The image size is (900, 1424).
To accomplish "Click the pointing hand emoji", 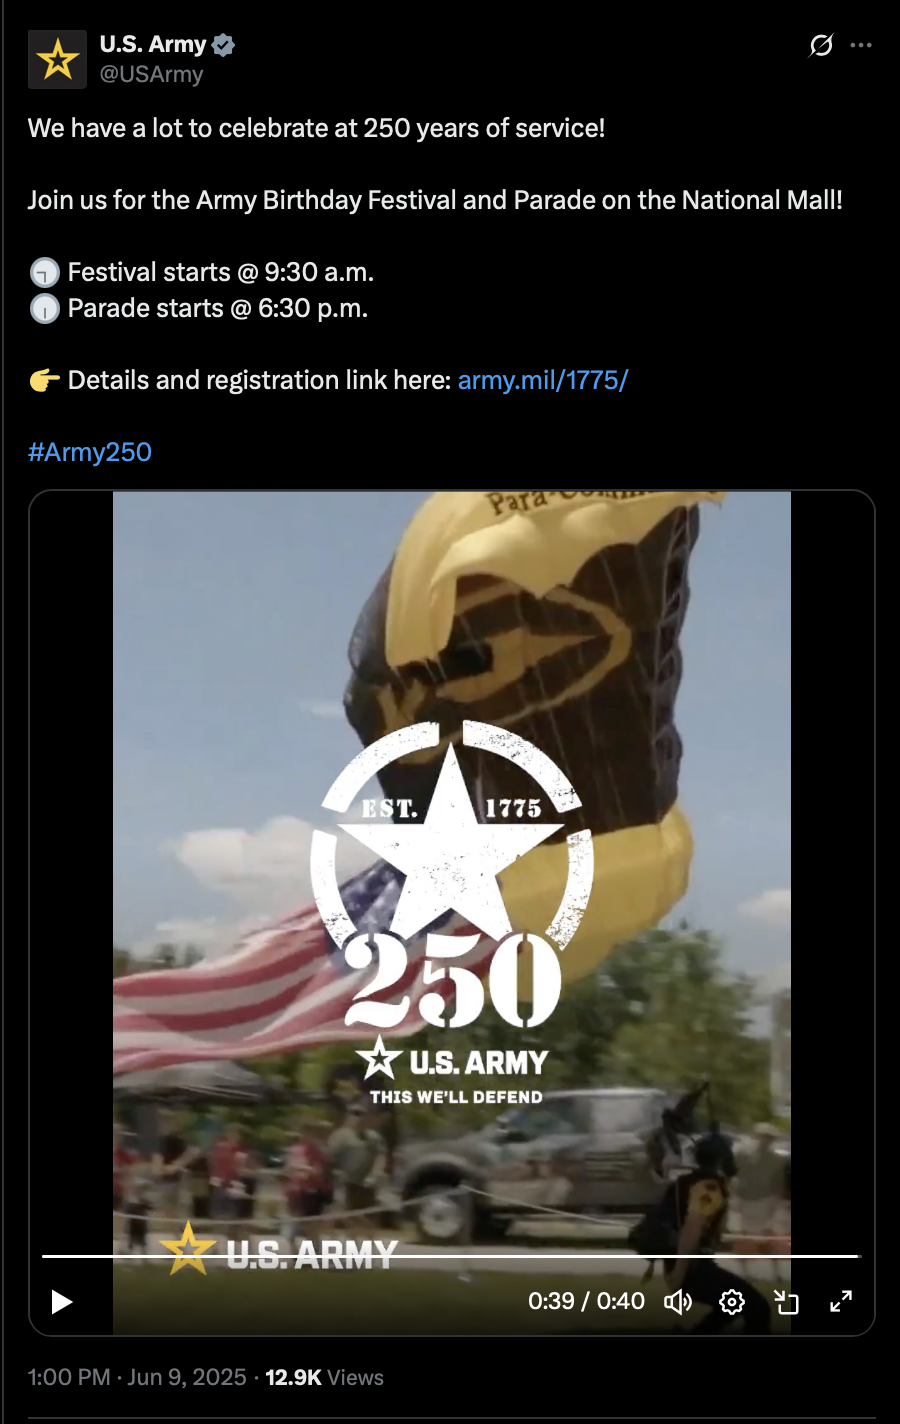I will coord(44,380).
